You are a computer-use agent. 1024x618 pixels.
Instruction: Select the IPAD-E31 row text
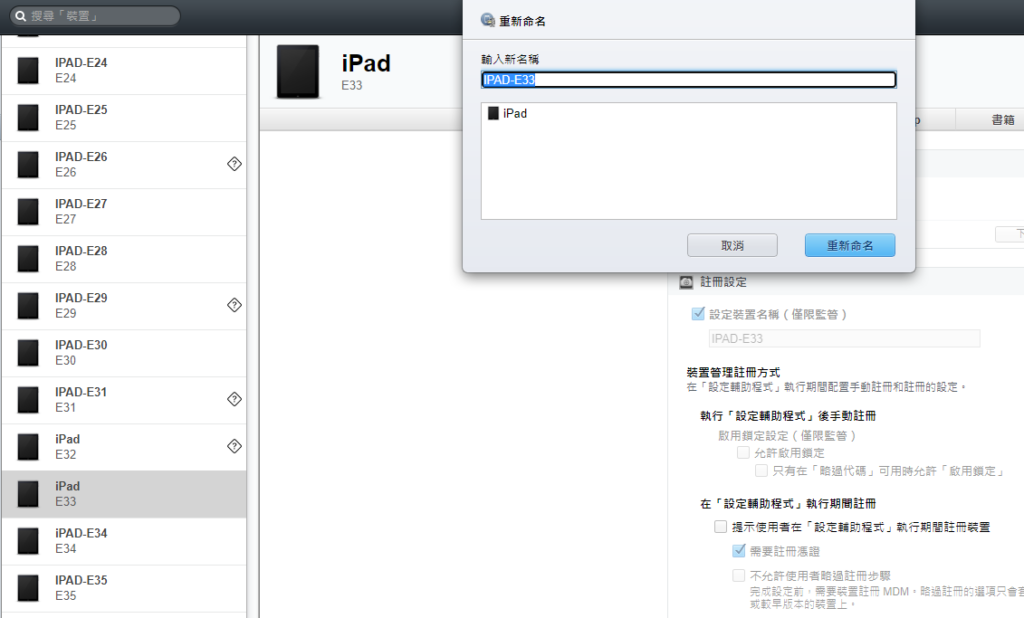81,392
